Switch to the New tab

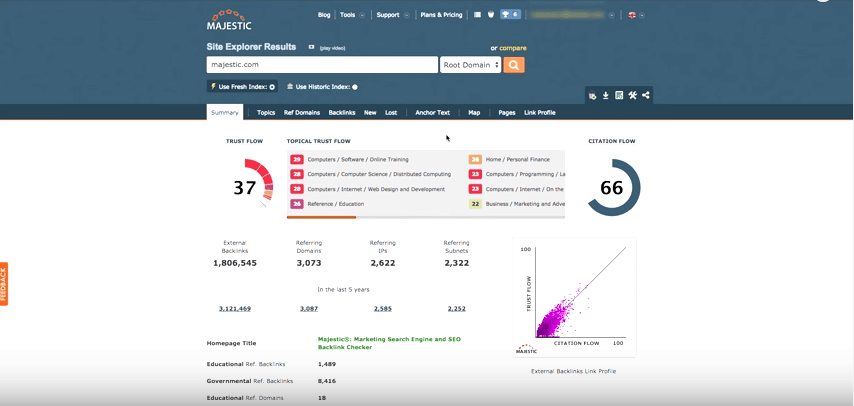click(x=370, y=113)
